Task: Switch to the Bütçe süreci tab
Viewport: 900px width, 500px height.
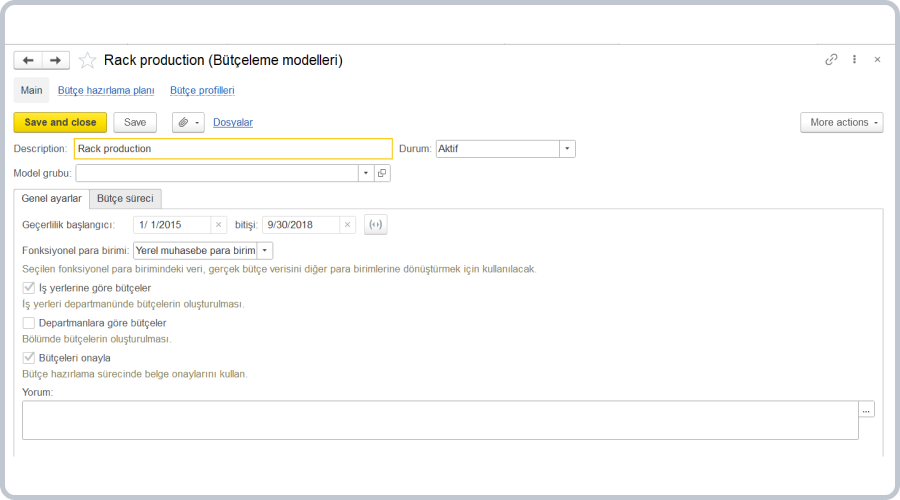Action: point(125,199)
